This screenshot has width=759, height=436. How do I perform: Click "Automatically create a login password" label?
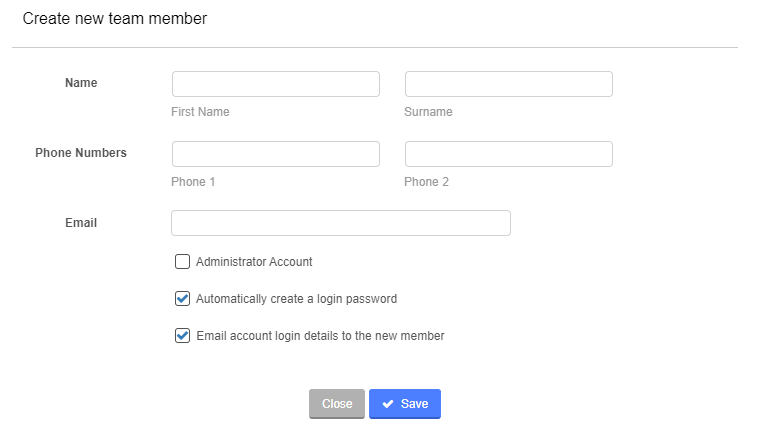point(296,299)
